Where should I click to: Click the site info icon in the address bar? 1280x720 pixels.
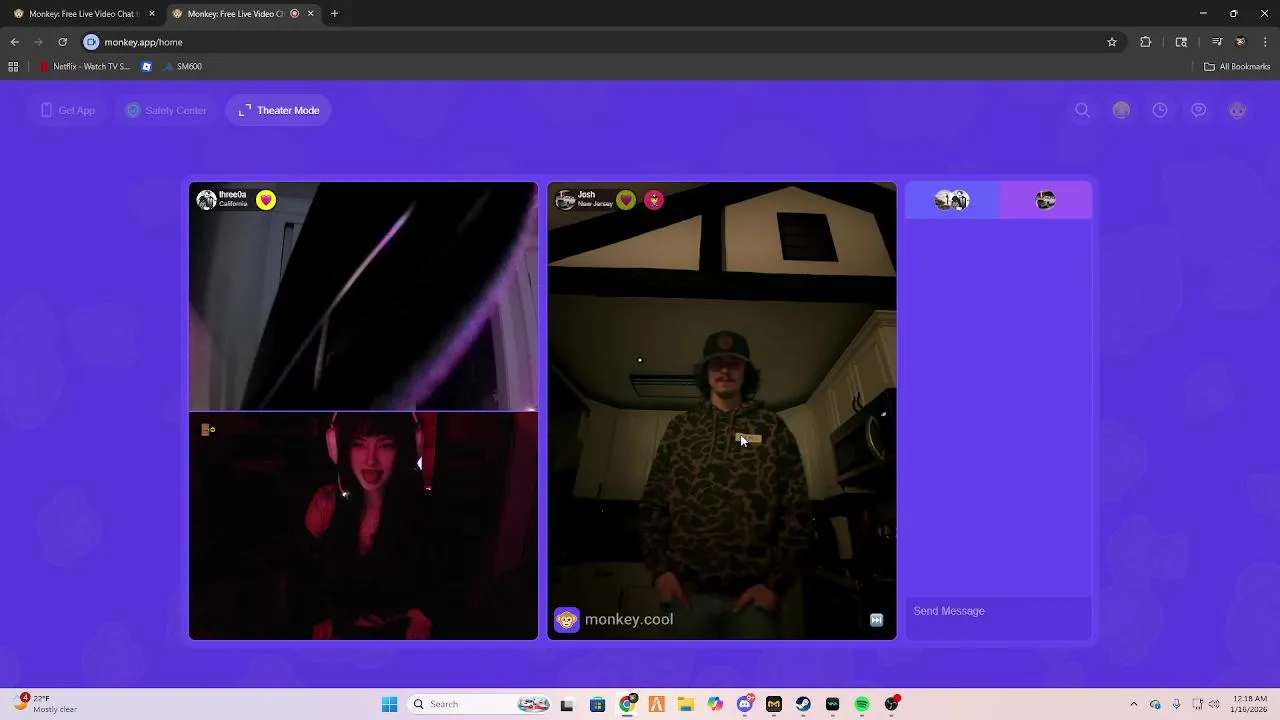[91, 42]
